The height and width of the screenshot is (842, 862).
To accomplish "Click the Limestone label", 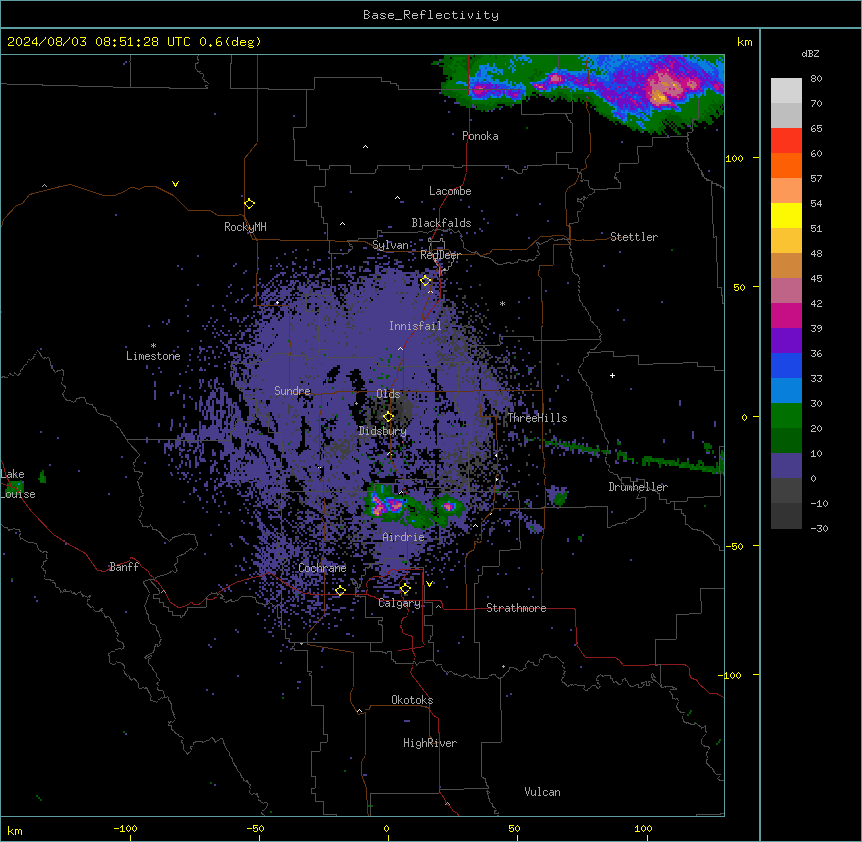I will 153,356.
